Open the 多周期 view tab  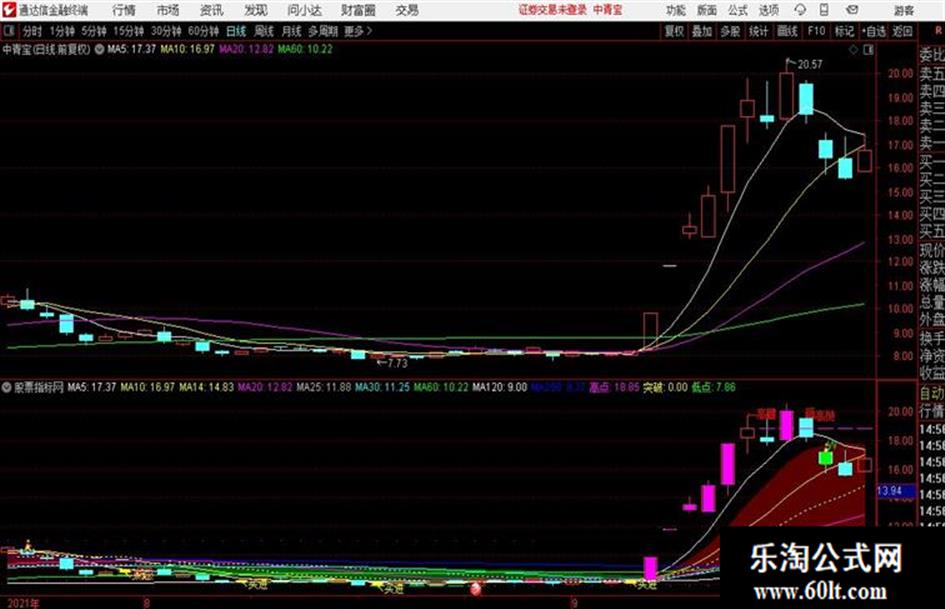pos(323,31)
